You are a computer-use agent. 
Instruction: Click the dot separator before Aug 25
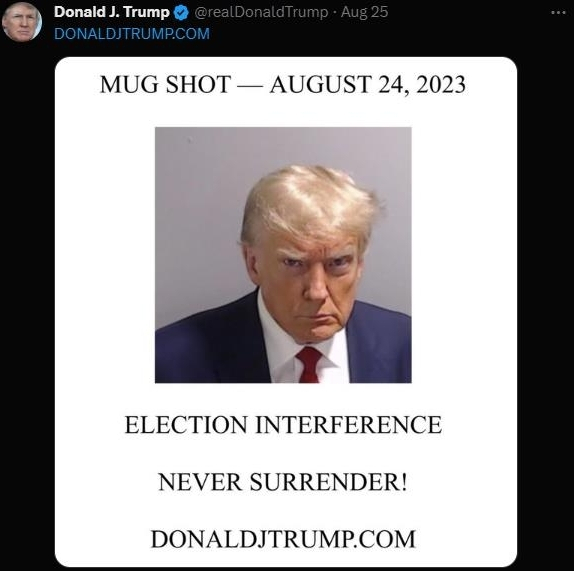click(x=335, y=13)
